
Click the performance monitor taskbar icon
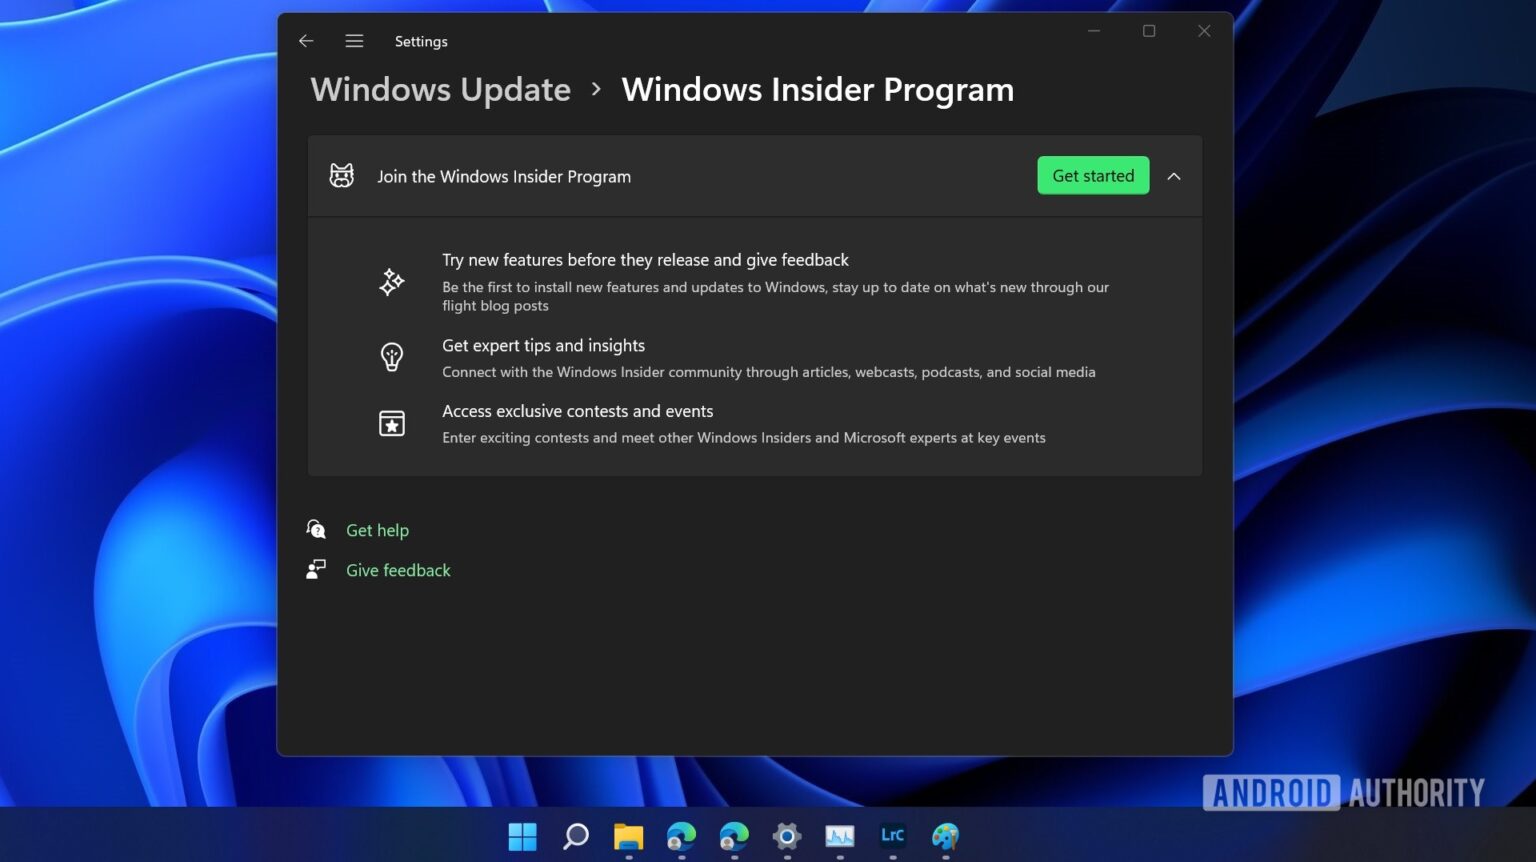pyautogui.click(x=839, y=837)
